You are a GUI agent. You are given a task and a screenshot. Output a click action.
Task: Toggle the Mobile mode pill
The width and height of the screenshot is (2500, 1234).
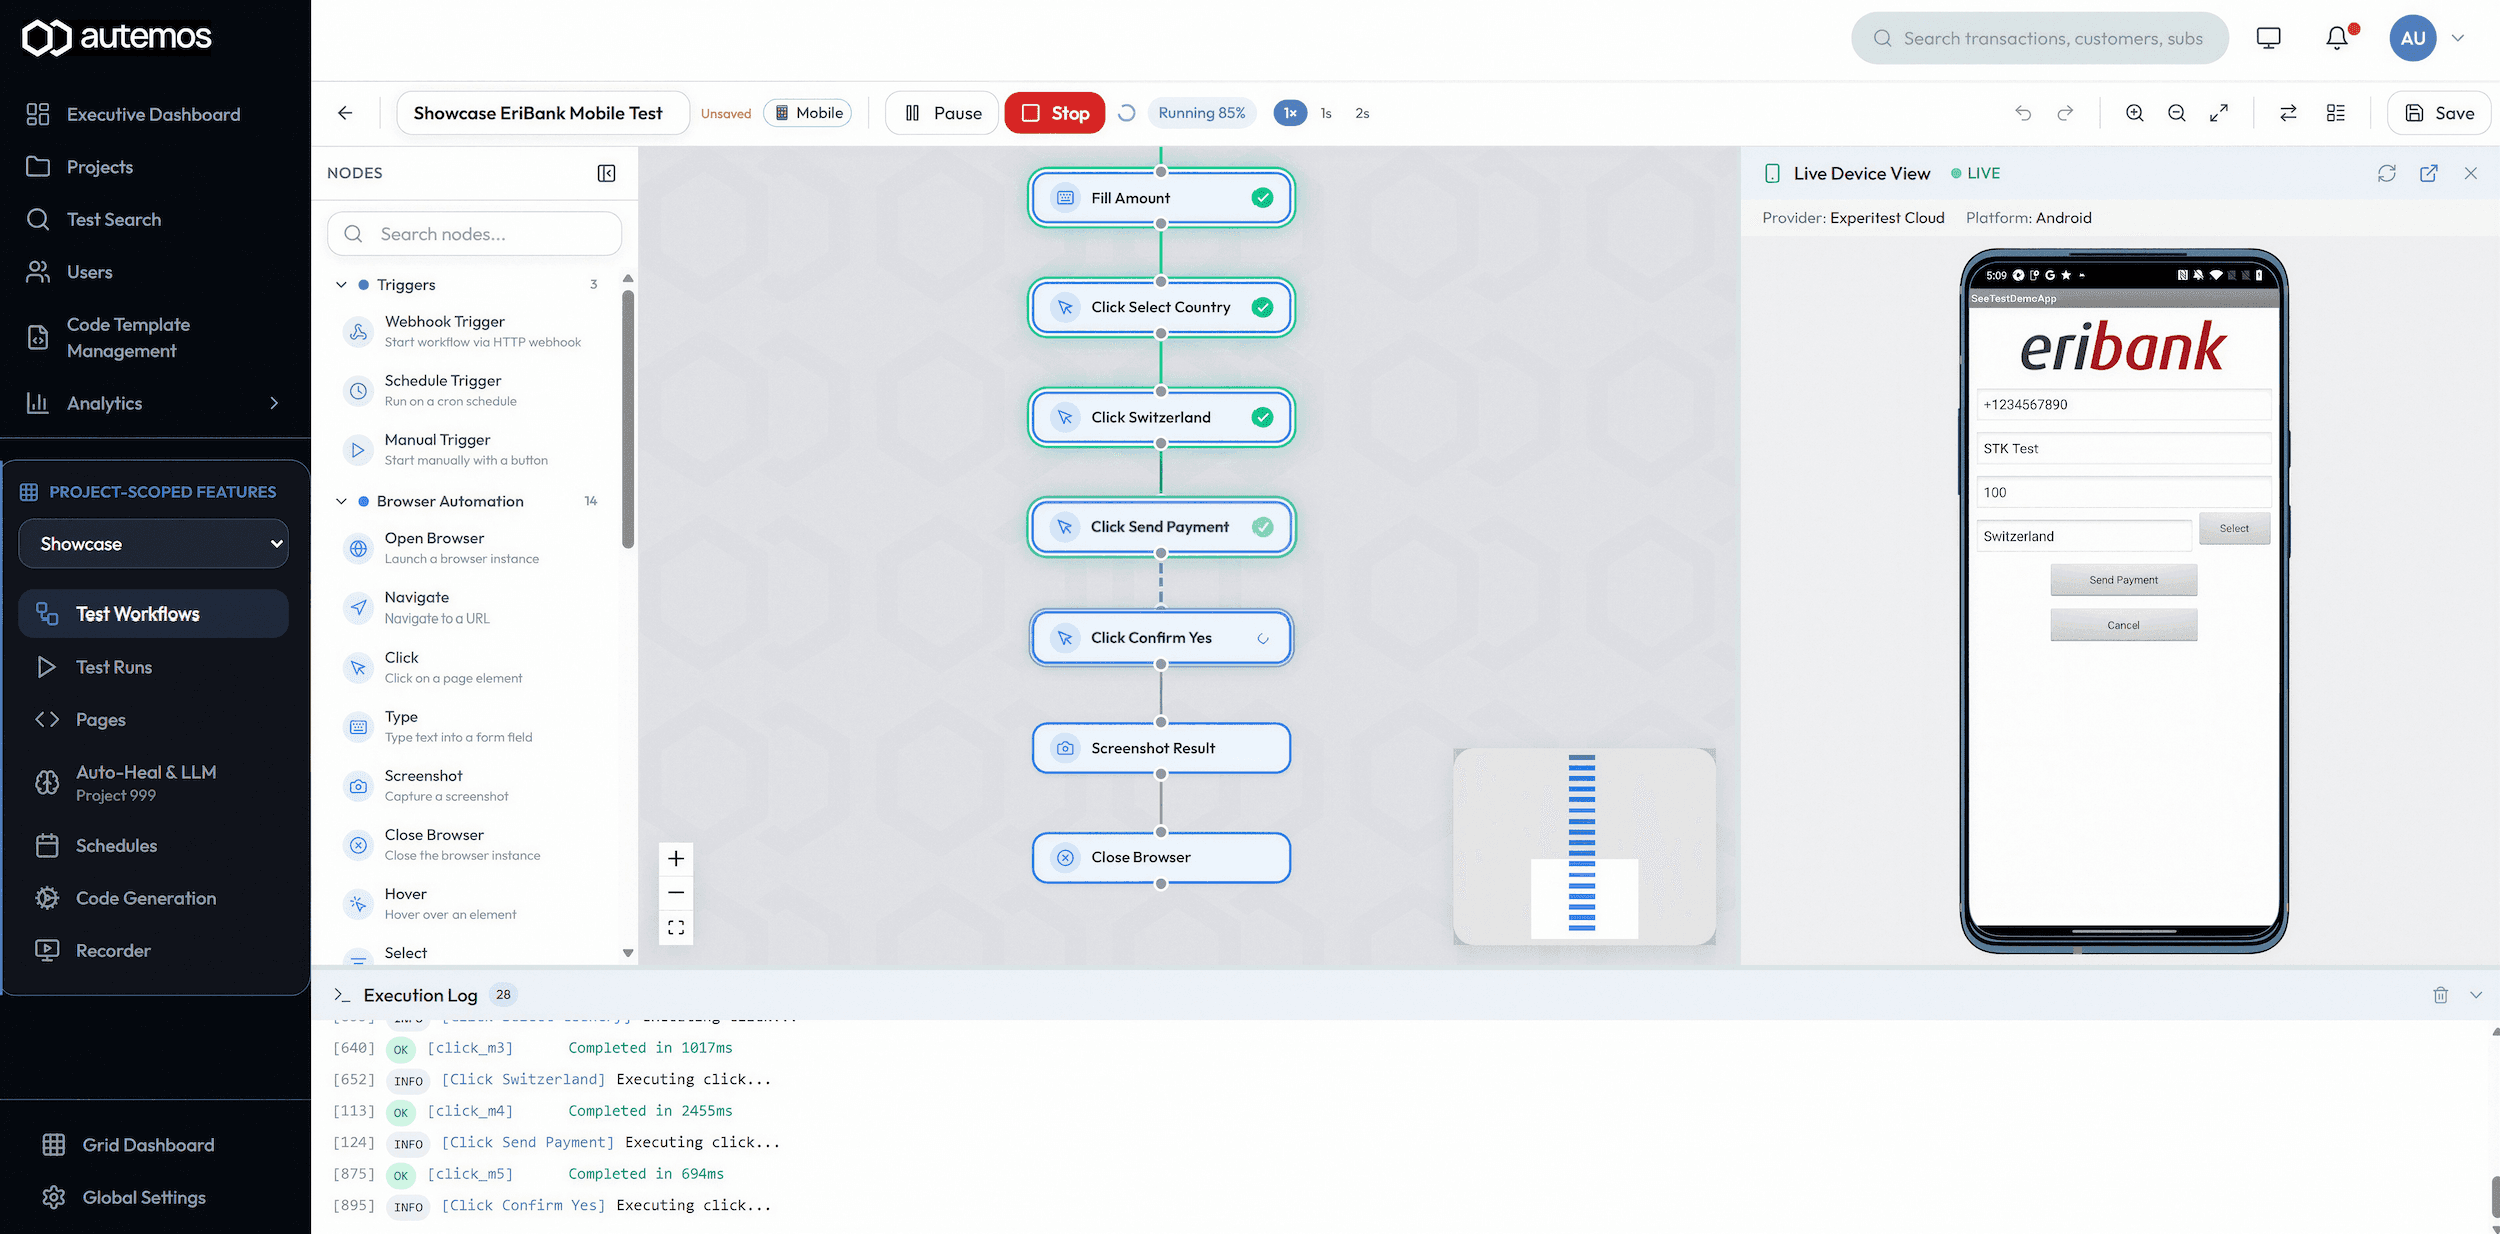click(808, 113)
